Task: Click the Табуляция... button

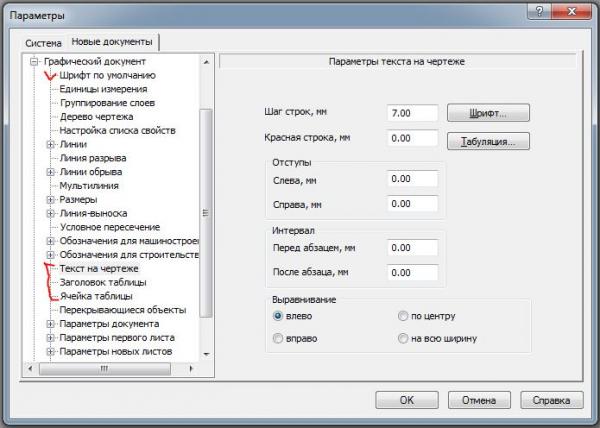Action: click(x=488, y=142)
